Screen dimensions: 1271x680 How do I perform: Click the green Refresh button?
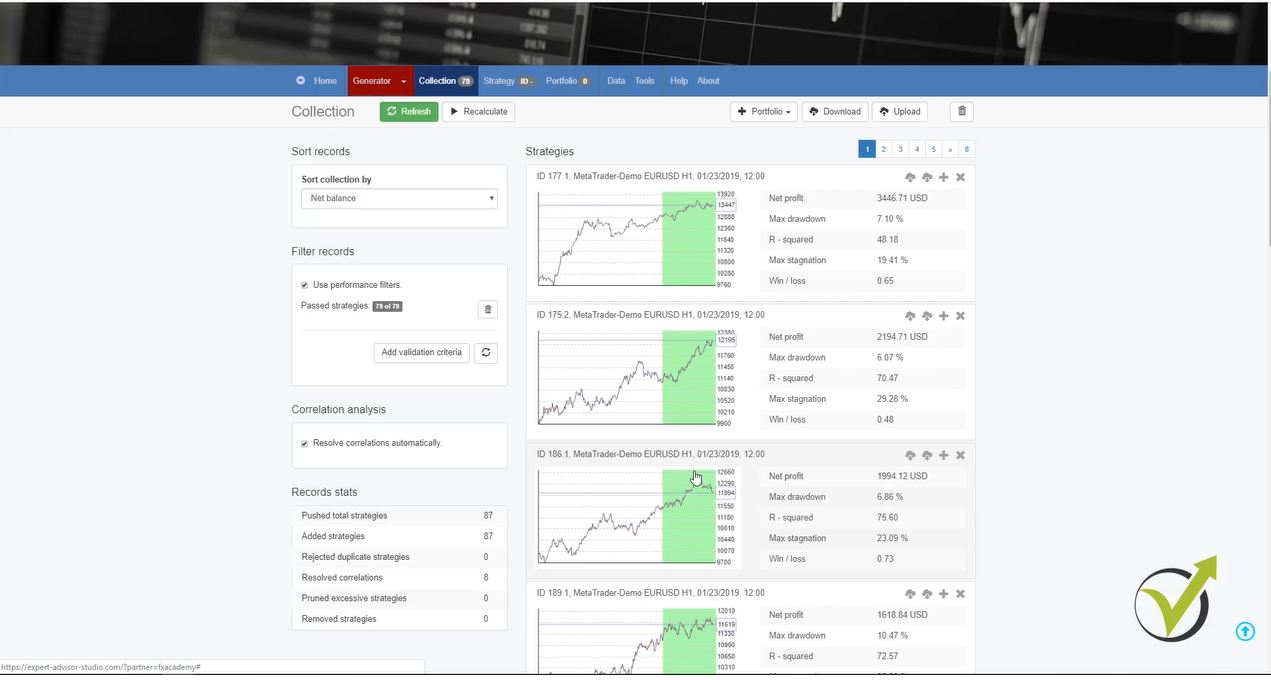pyautogui.click(x=409, y=111)
